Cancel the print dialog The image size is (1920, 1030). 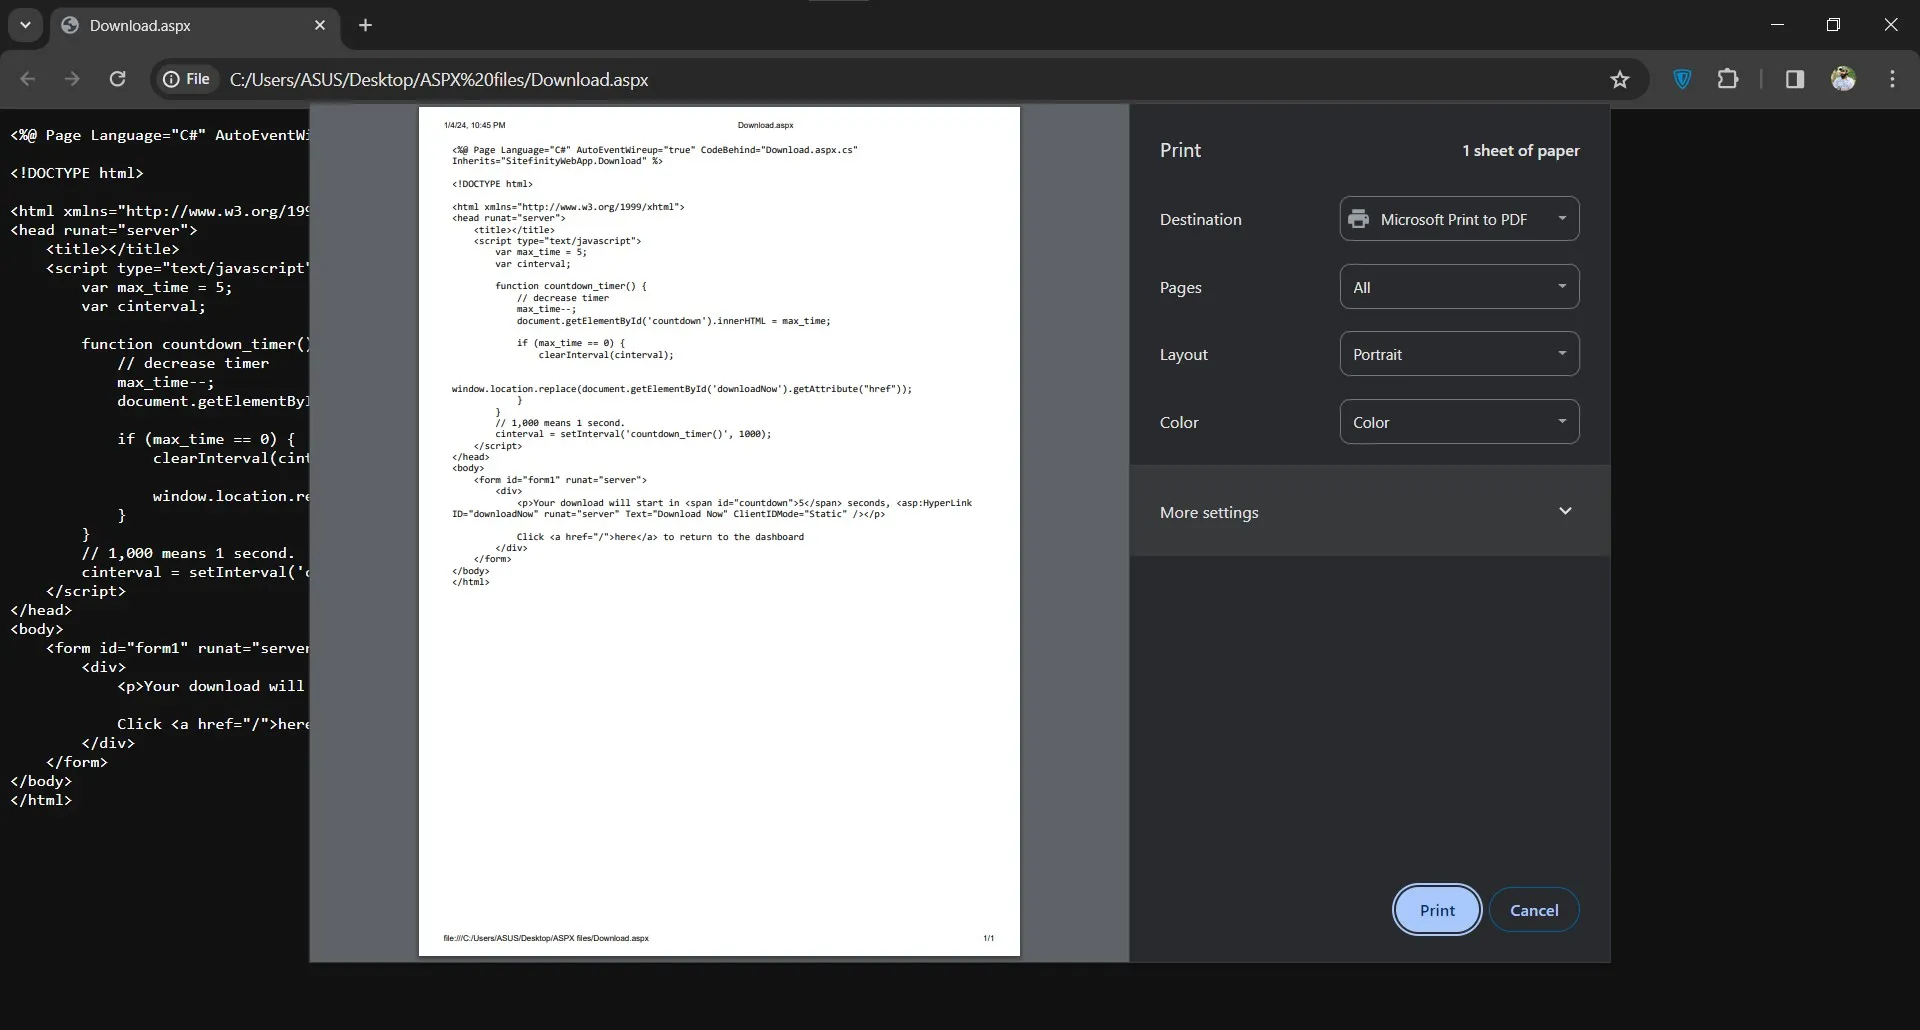(1535, 910)
